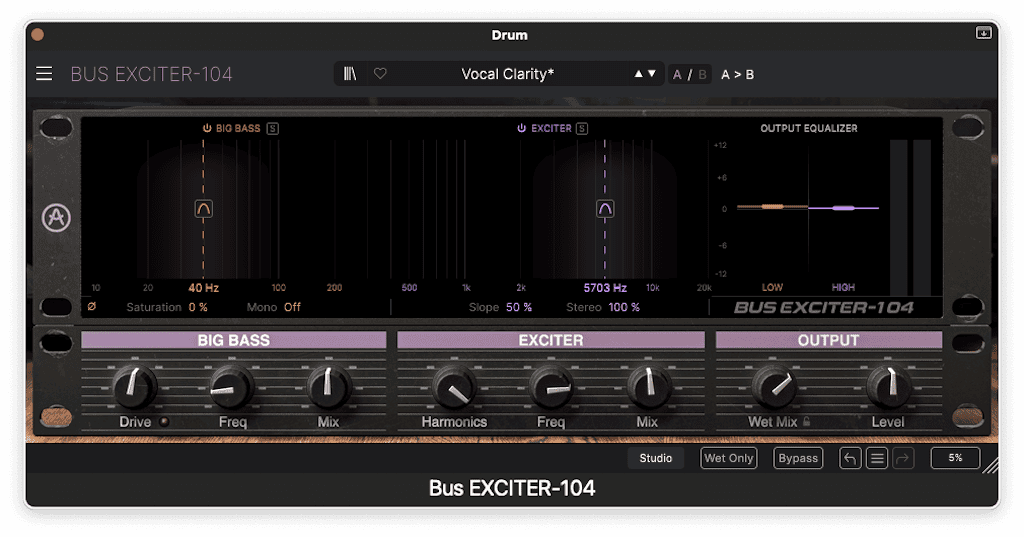Image resolution: width=1024 pixels, height=537 pixels.
Task: Click the Exciter Freq knob
Action: 551,386
